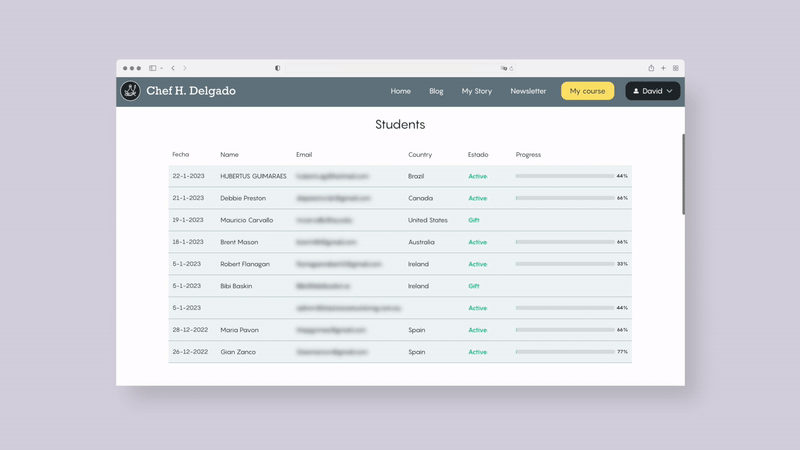Image resolution: width=800 pixels, height=450 pixels.
Task: Click the privacy shield icon in toolbar
Action: (277, 68)
